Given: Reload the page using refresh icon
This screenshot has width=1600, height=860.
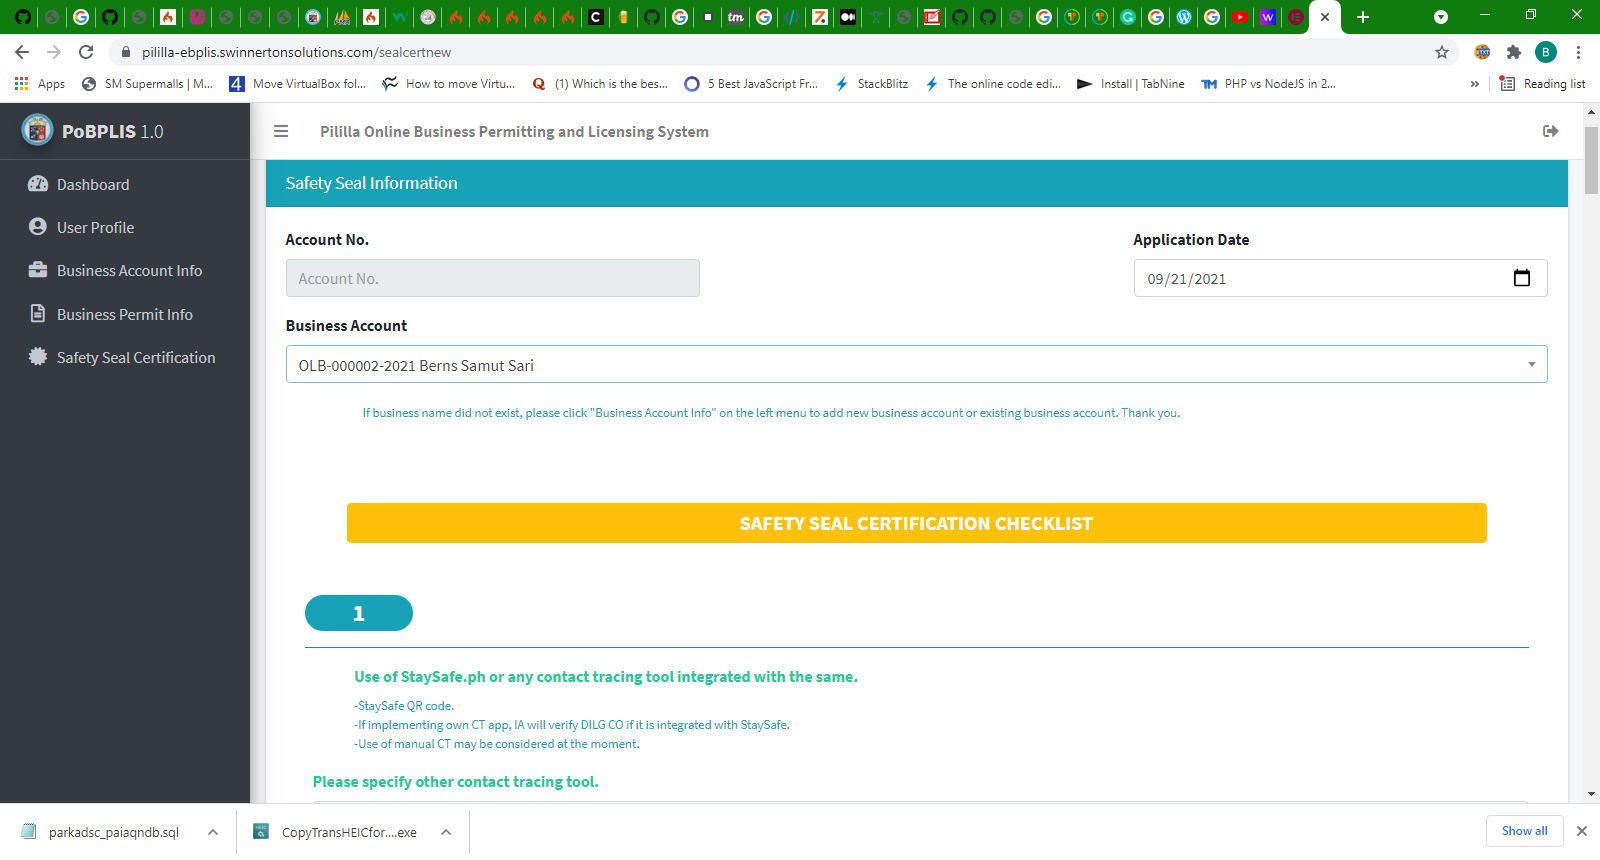Looking at the screenshot, I should click(86, 52).
